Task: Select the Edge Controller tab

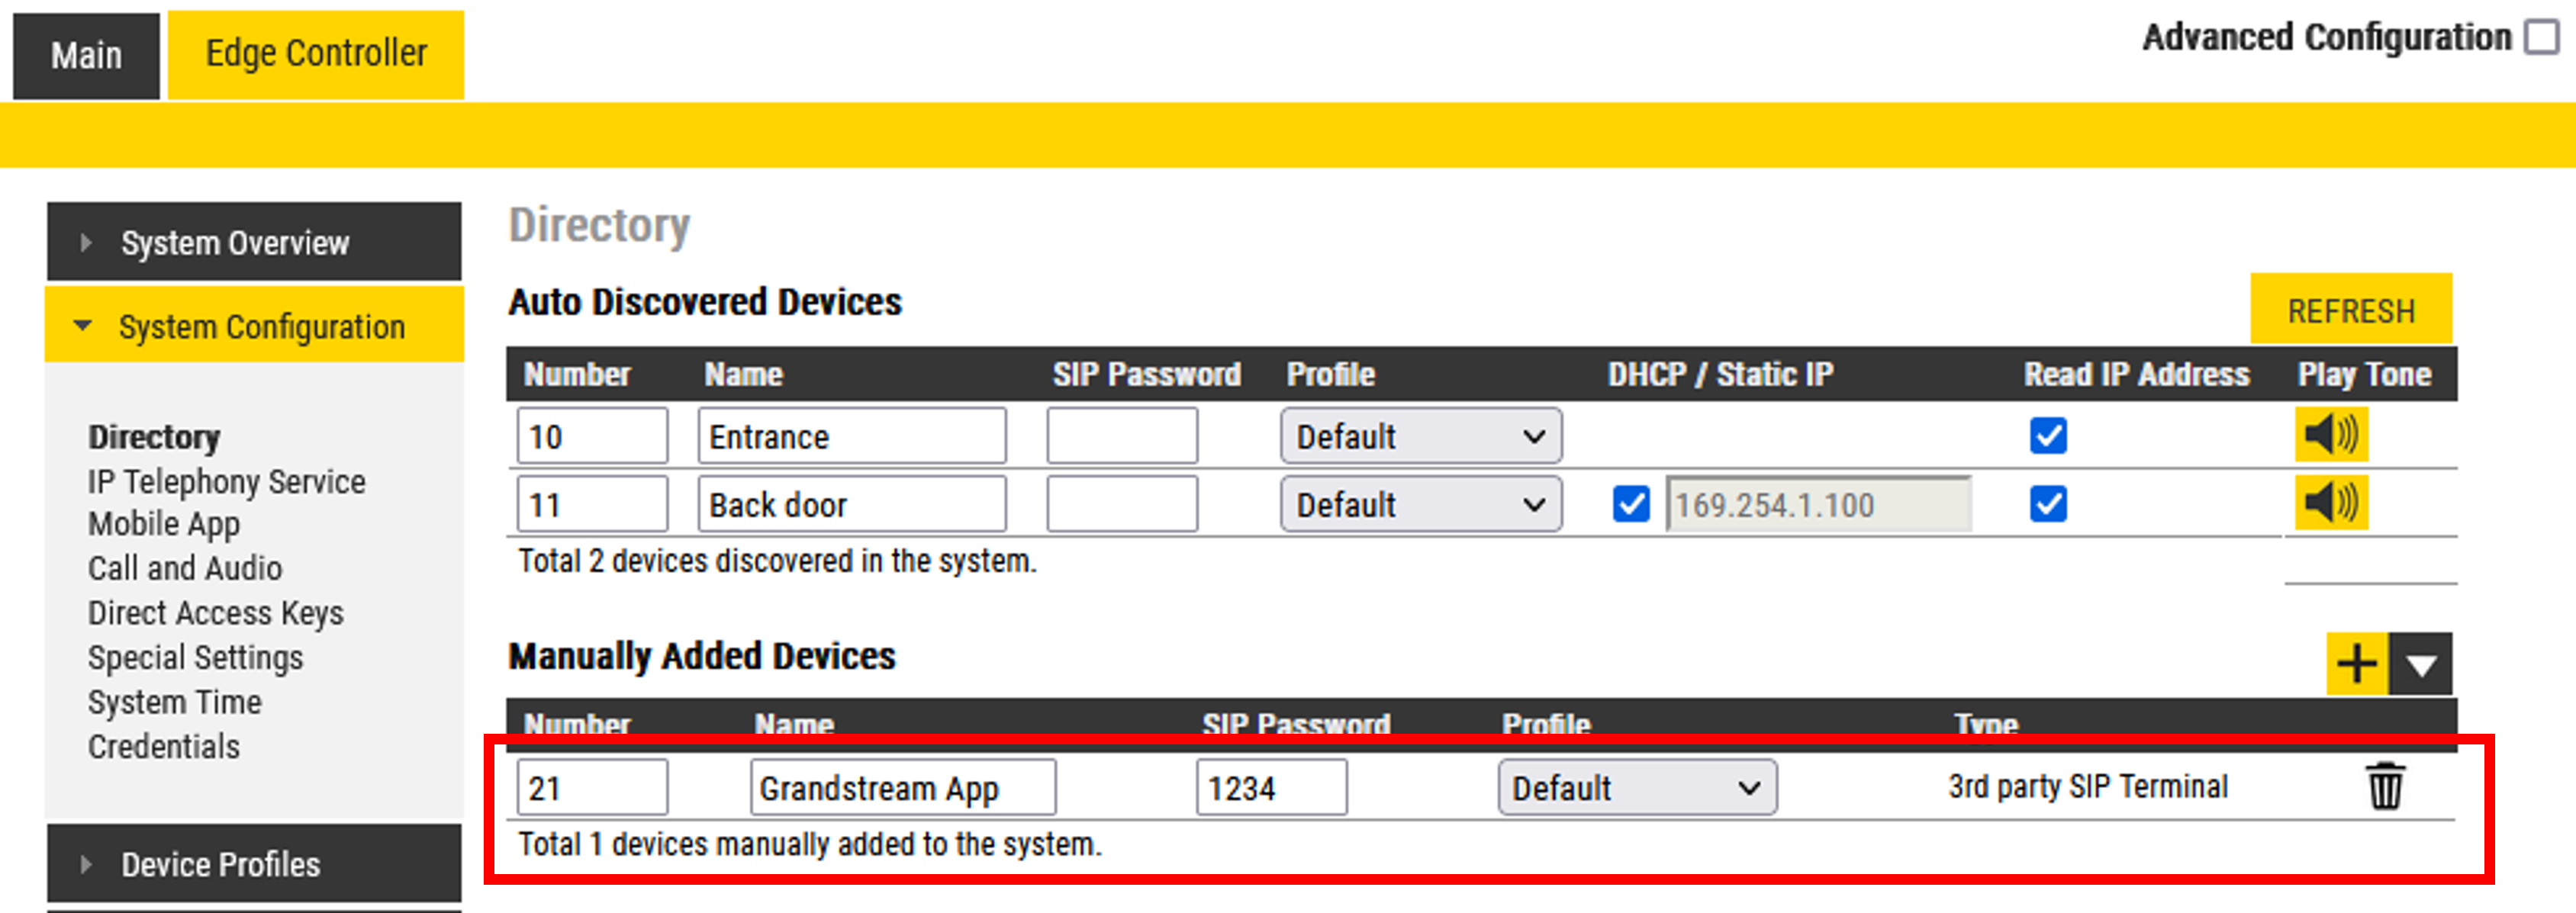Action: pyautogui.click(x=316, y=54)
